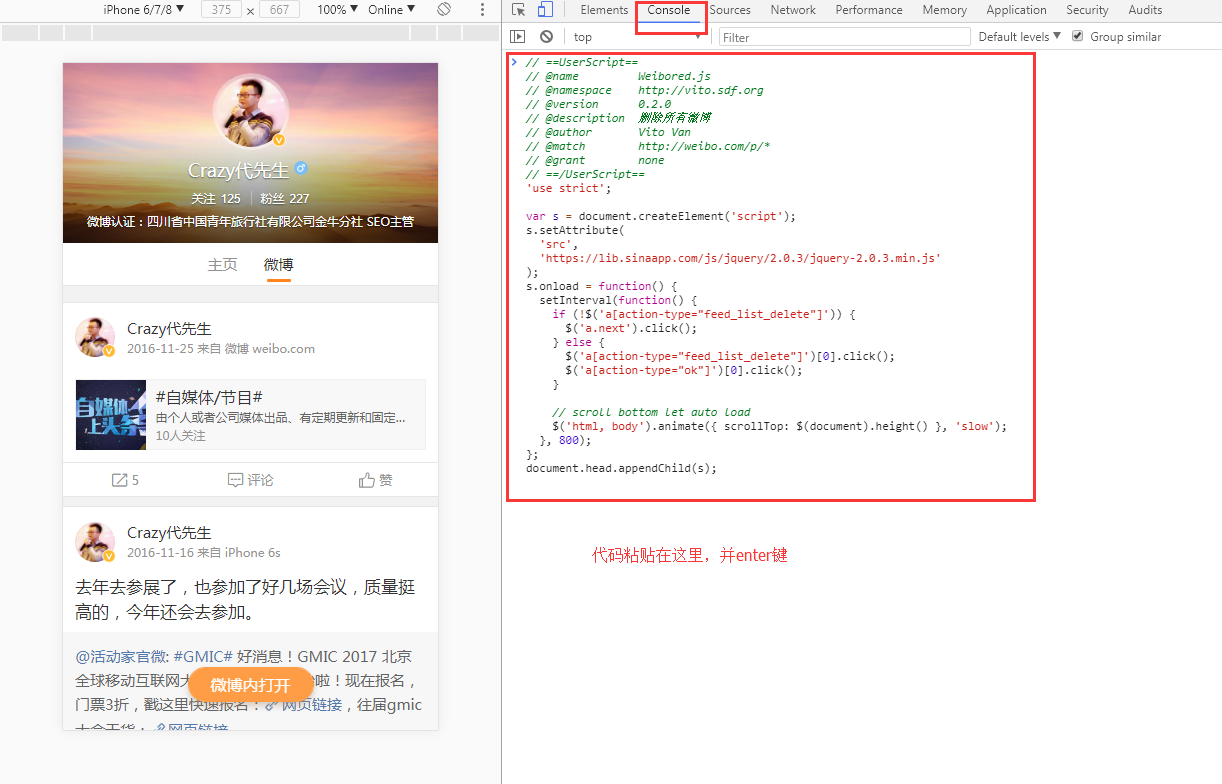Click the 微博认证 verification description text

pyautogui.click(x=250, y=221)
